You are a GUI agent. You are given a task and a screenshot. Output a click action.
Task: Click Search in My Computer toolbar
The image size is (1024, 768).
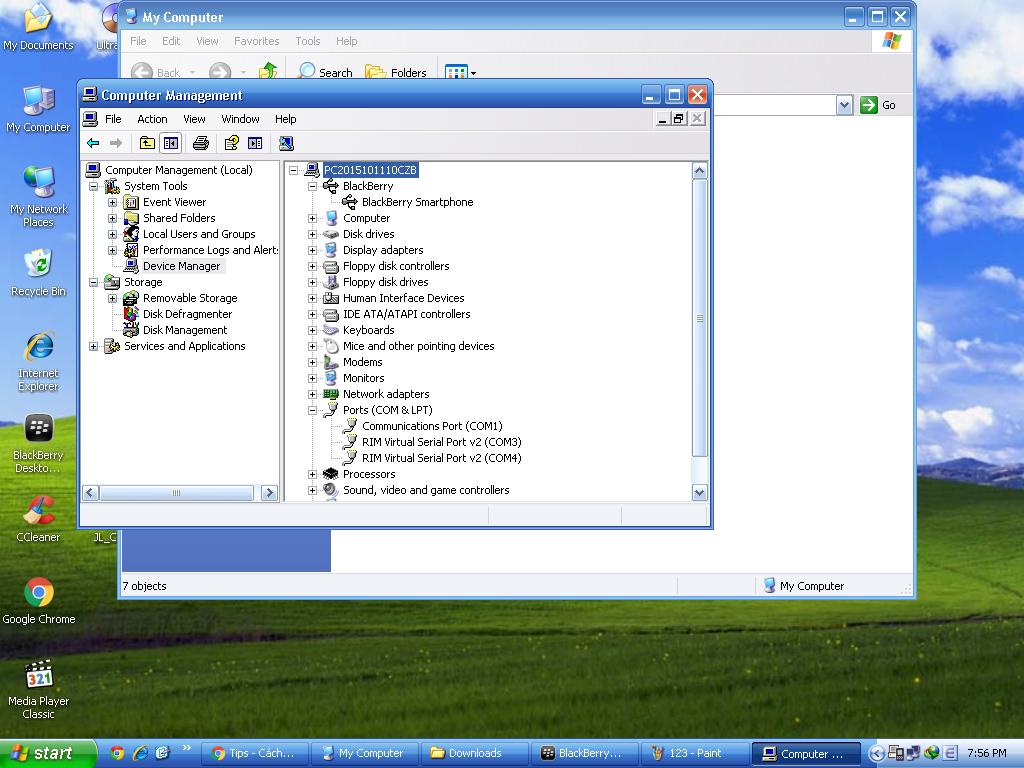click(325, 72)
